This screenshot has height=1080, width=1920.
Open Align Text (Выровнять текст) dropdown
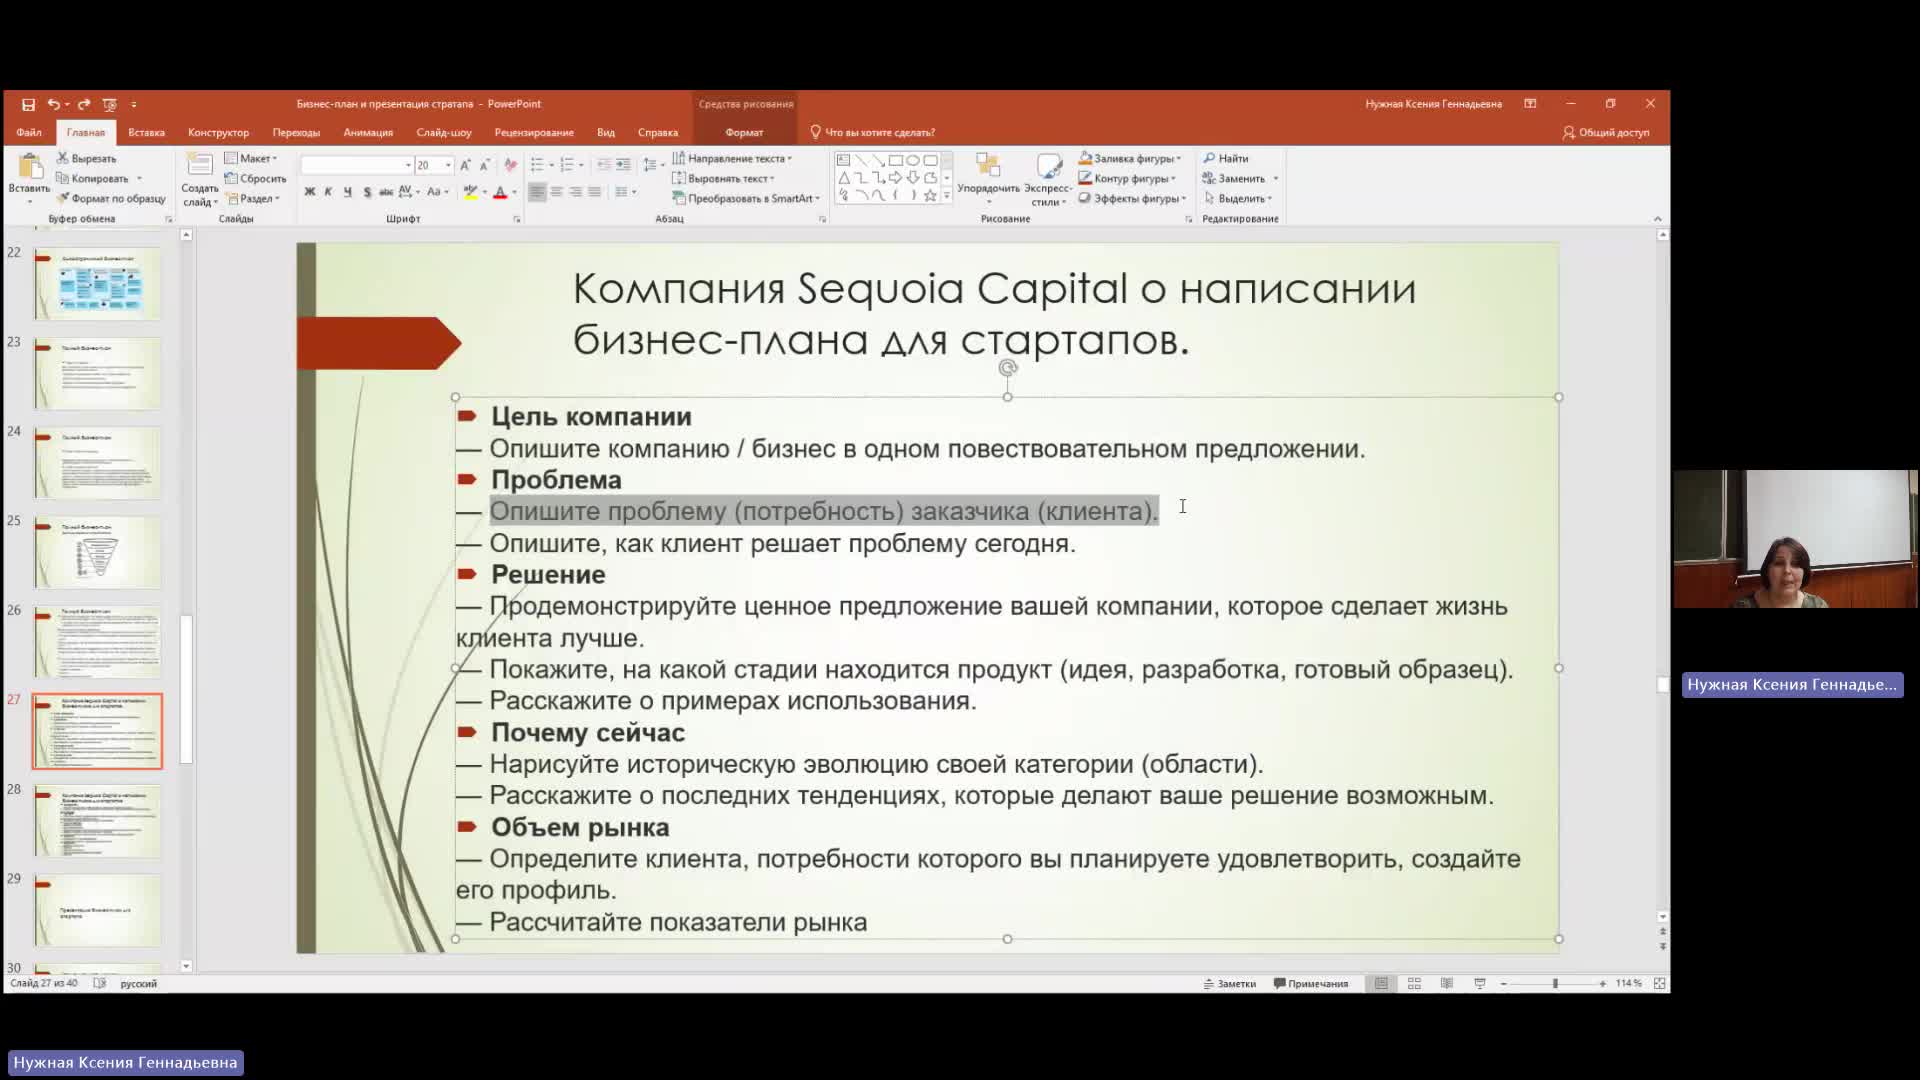pyautogui.click(x=723, y=178)
